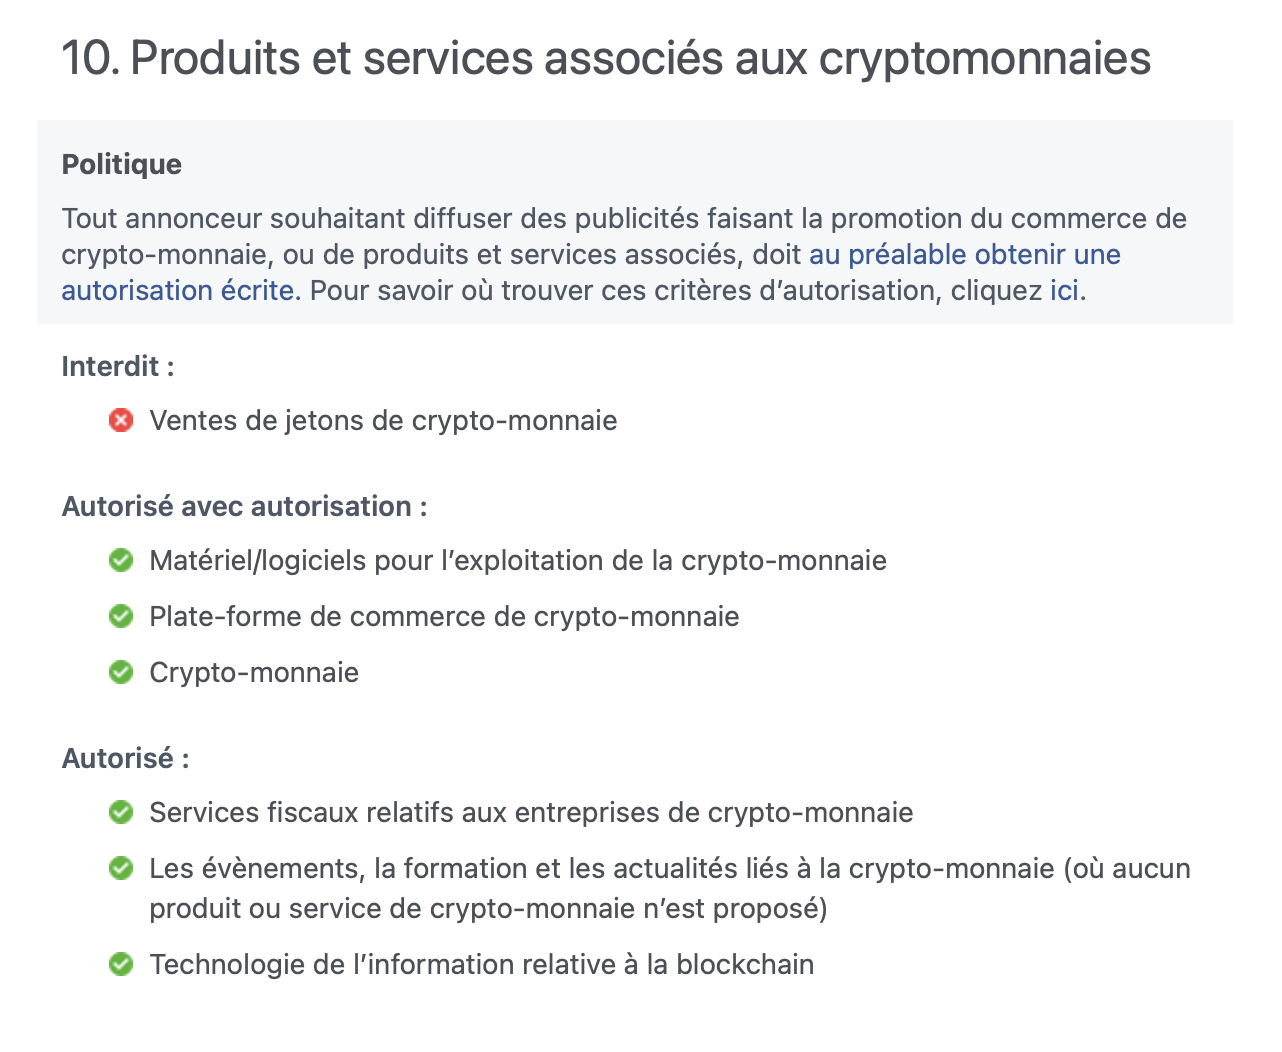
Task: Click green check beside Services fiscaux item
Action: click(121, 812)
